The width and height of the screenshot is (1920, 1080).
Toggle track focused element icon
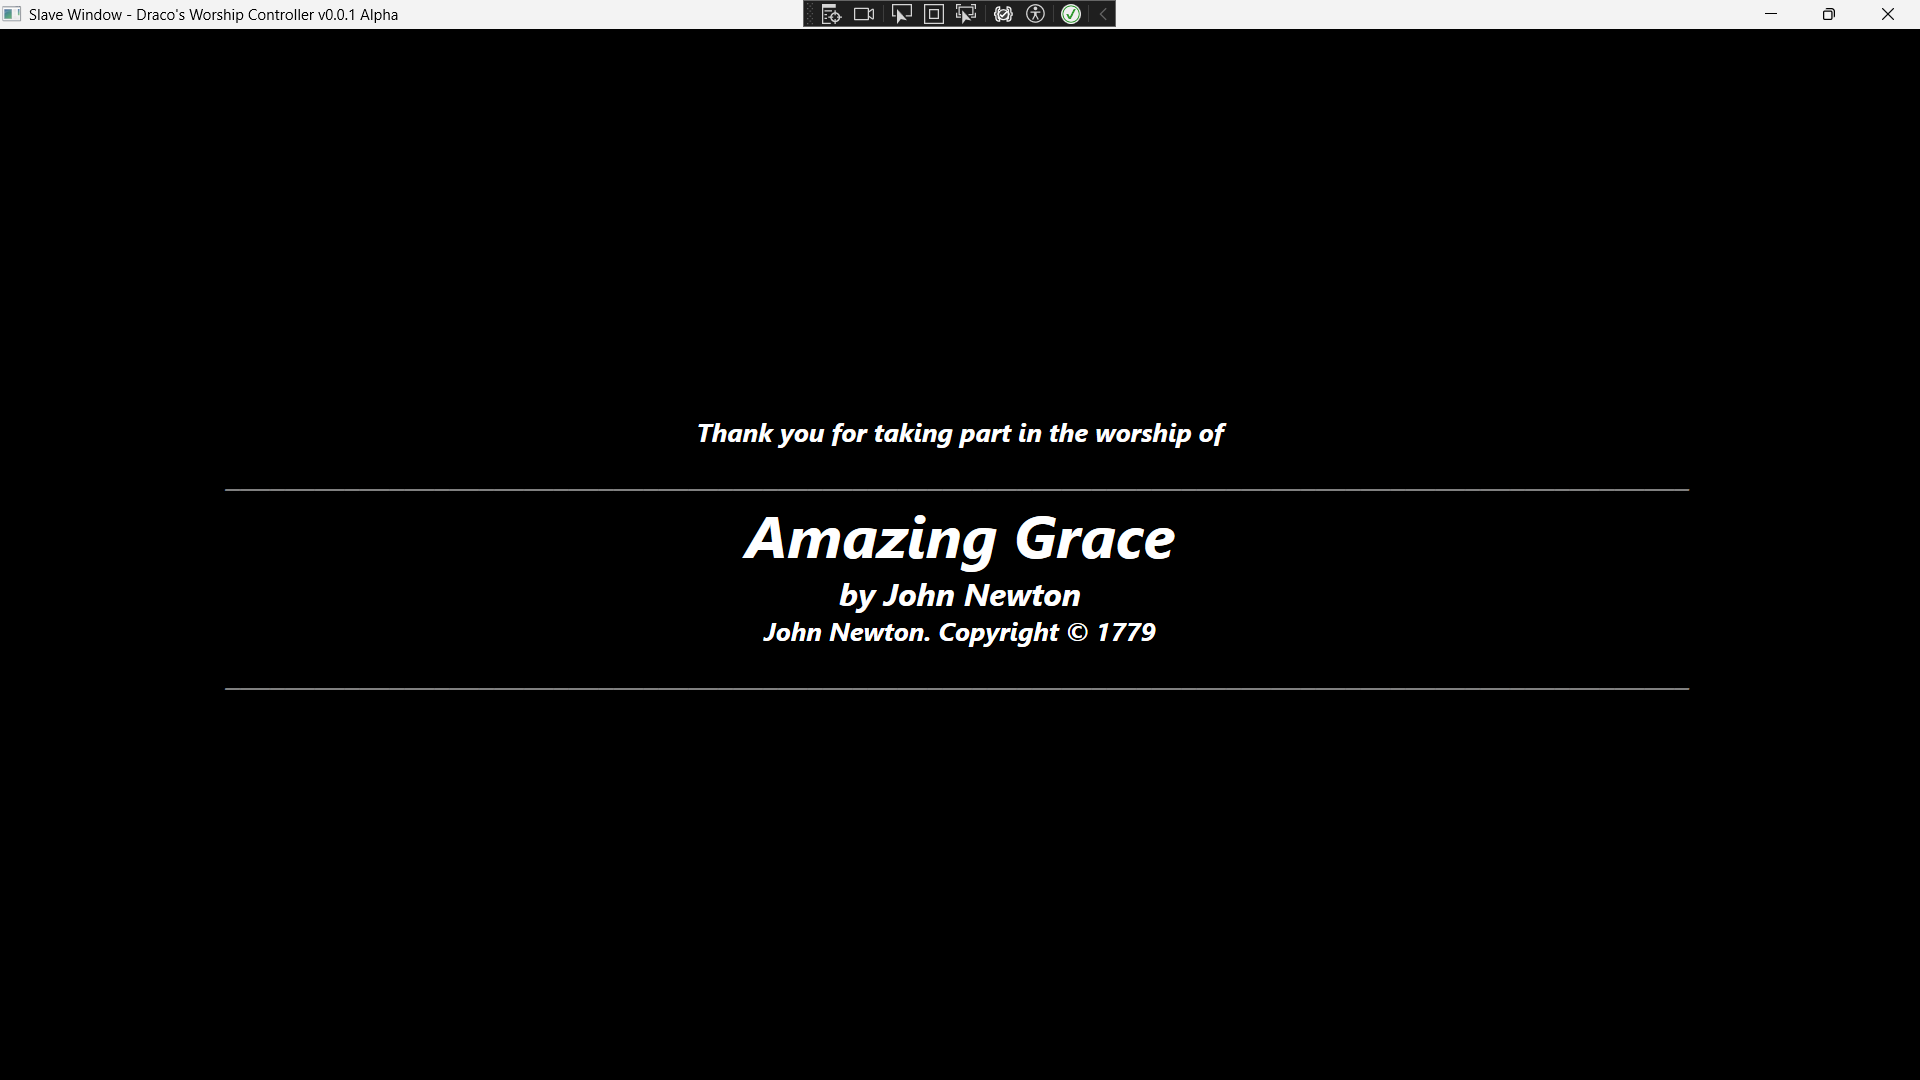pyautogui.click(x=966, y=14)
